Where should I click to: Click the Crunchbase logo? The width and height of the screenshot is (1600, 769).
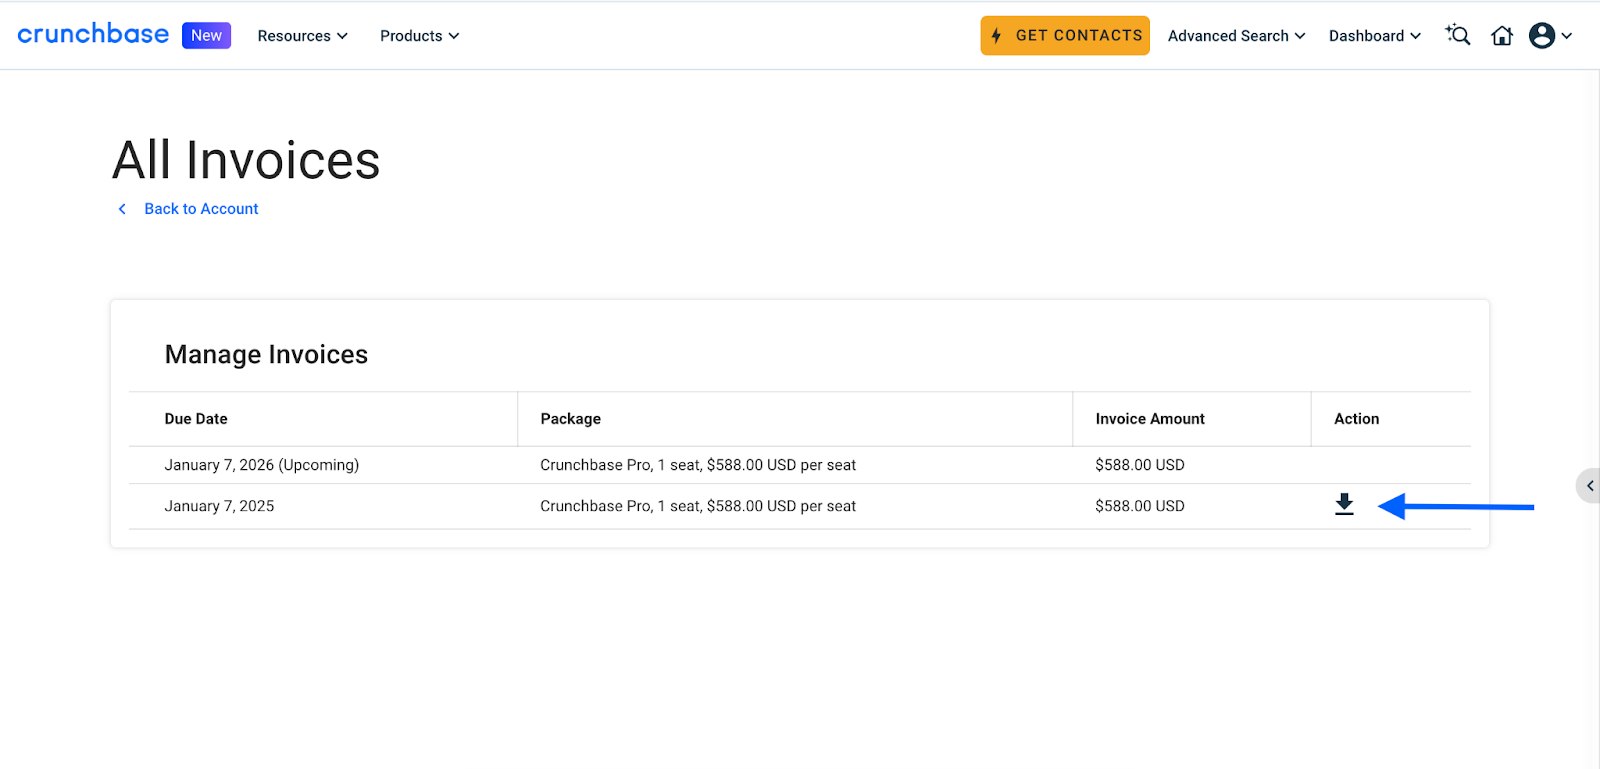click(93, 34)
